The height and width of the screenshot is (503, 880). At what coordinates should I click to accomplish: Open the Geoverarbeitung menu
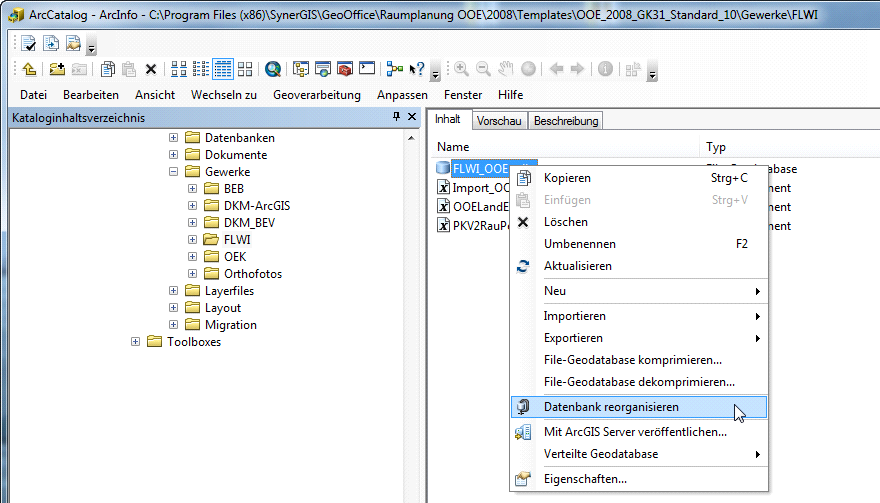click(x=316, y=95)
